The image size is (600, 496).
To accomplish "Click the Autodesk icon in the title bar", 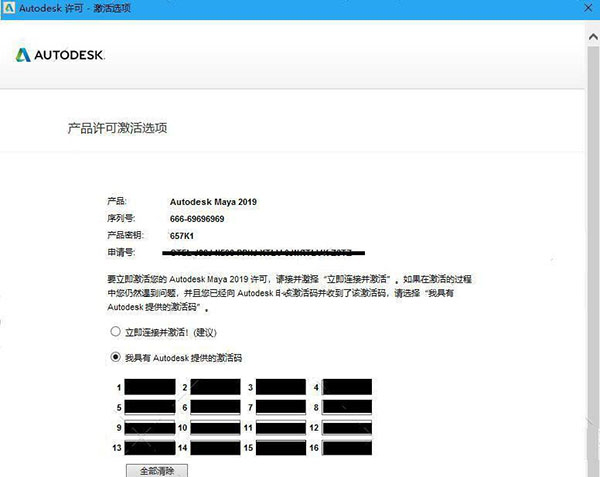I will 9,8.
